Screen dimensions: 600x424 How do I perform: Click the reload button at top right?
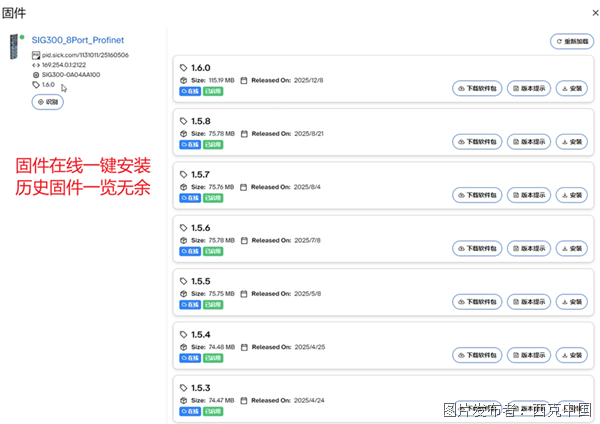point(572,41)
